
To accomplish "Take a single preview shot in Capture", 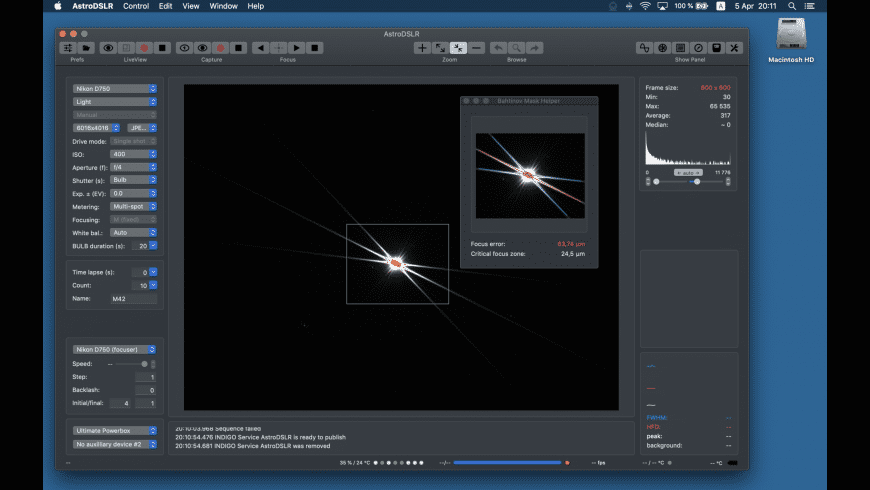I will tap(185, 48).
